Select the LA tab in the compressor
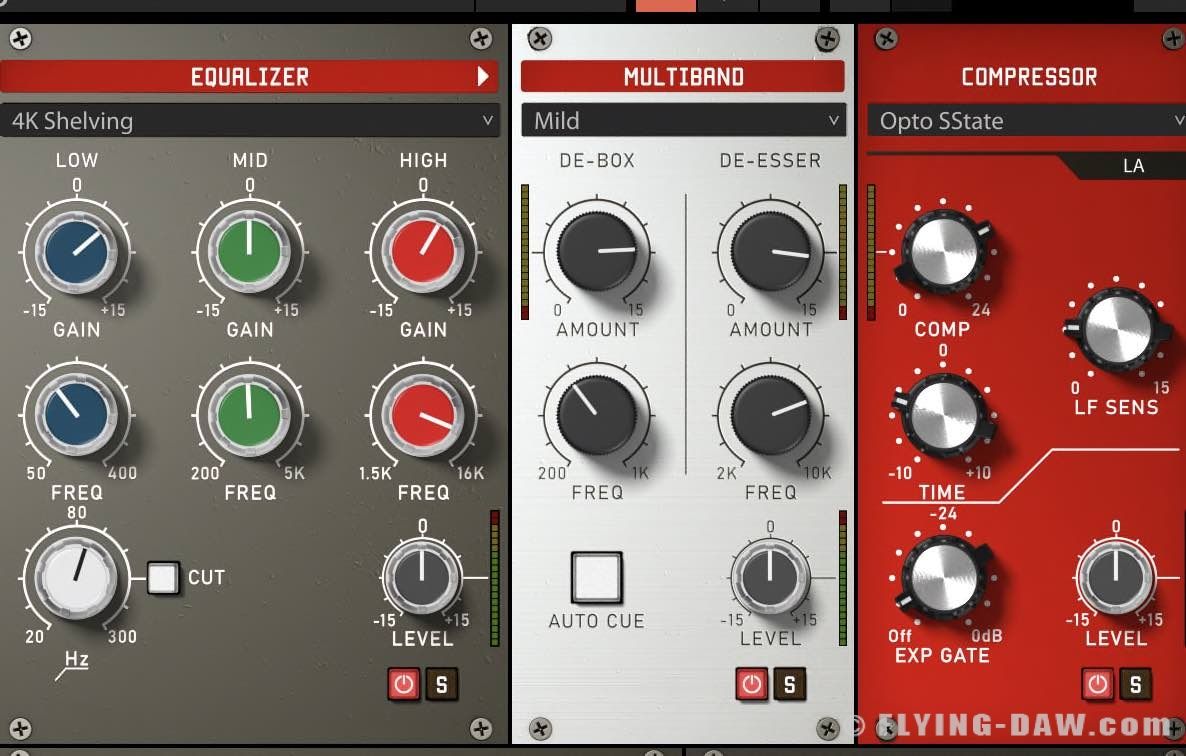Screen dimensions: 1186x756 point(1133,166)
